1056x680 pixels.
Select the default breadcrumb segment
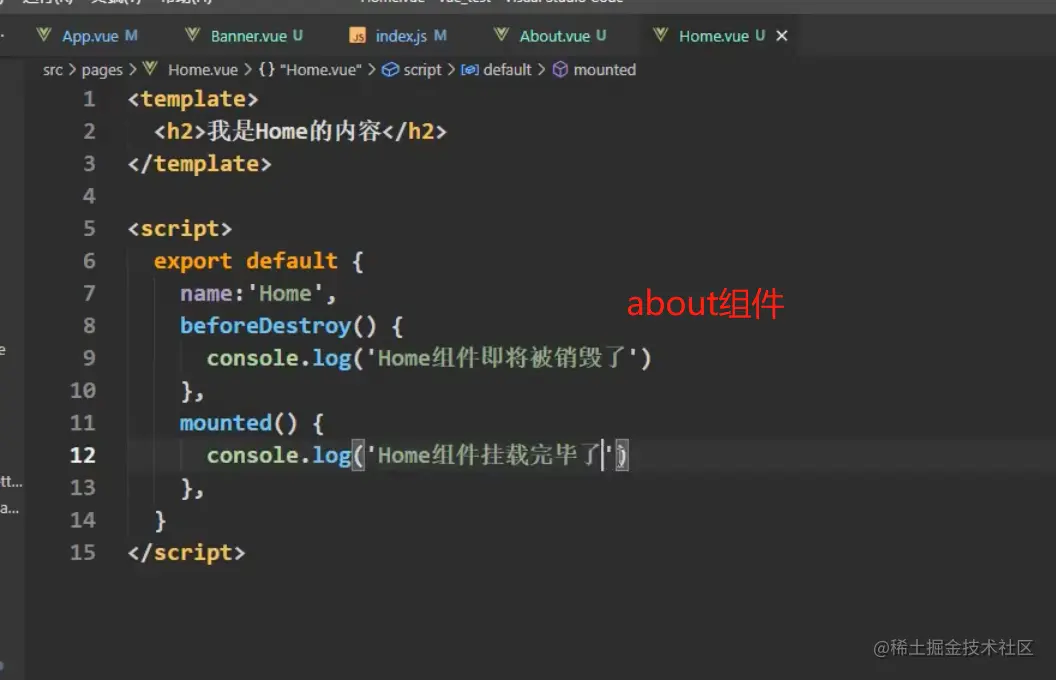click(x=507, y=70)
